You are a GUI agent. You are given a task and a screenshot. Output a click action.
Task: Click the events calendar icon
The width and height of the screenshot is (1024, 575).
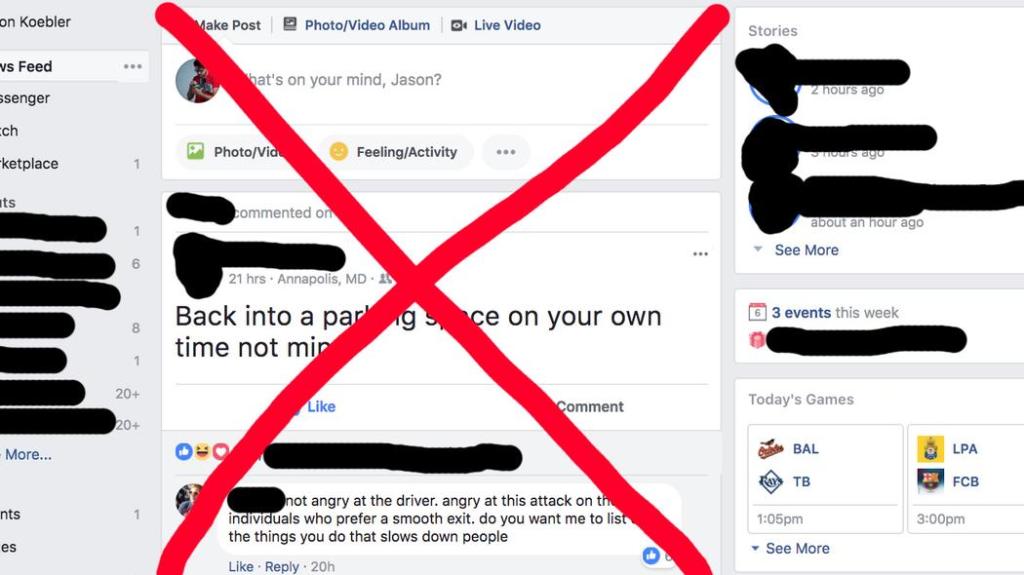(757, 312)
